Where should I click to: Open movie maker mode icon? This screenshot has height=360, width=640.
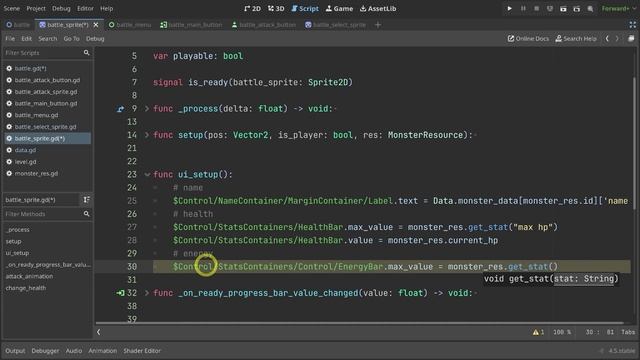click(590, 8)
